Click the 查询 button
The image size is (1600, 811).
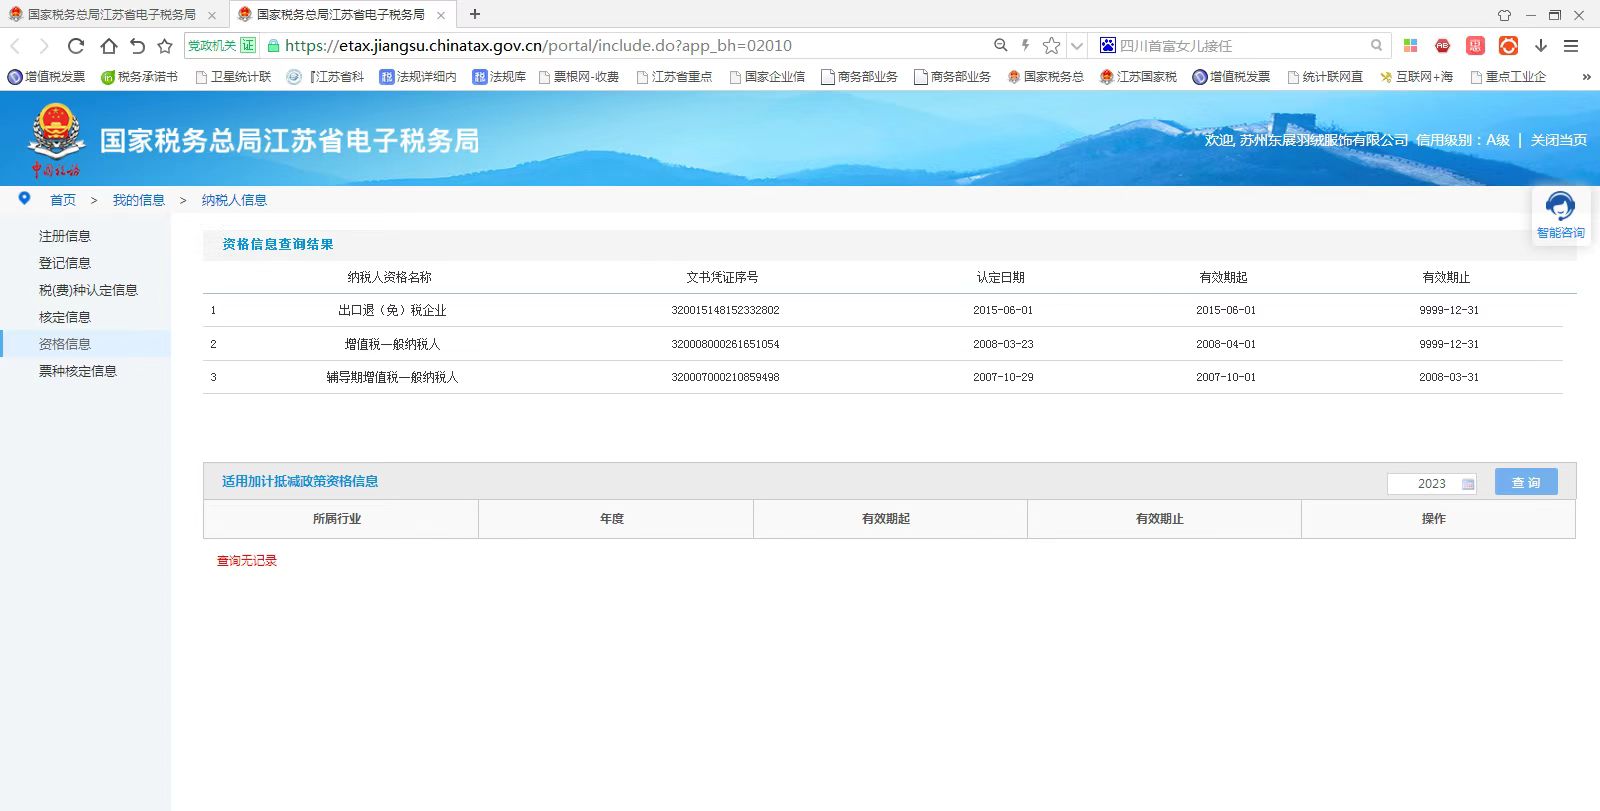[x=1526, y=482]
